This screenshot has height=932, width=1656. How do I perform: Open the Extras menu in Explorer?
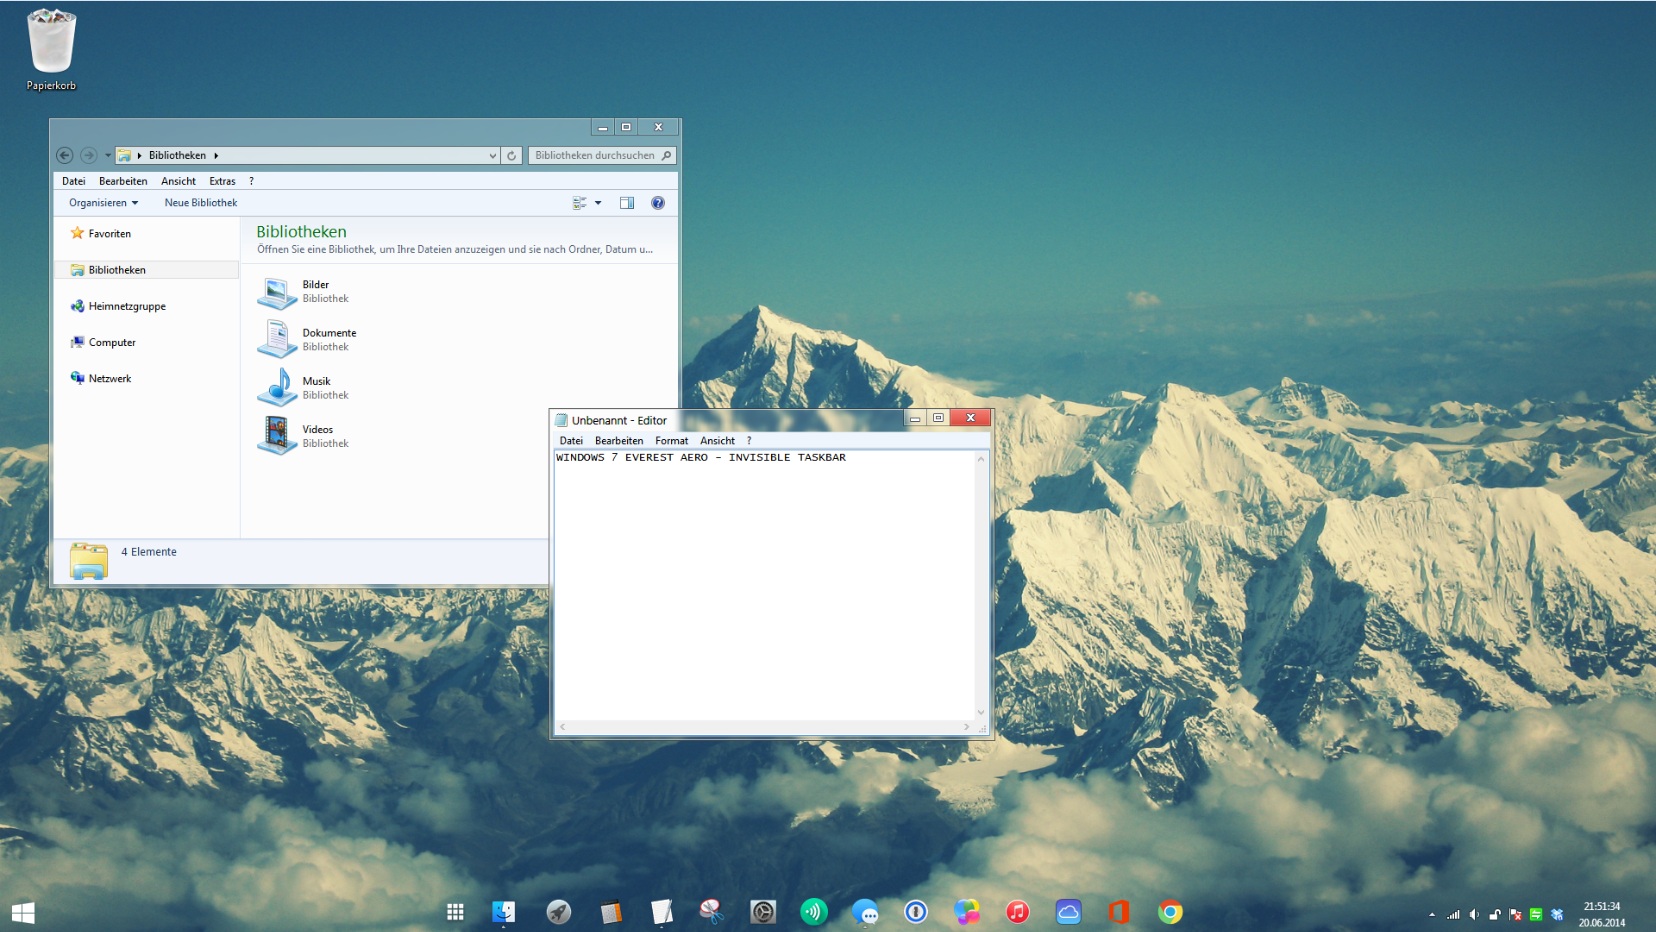(x=222, y=181)
